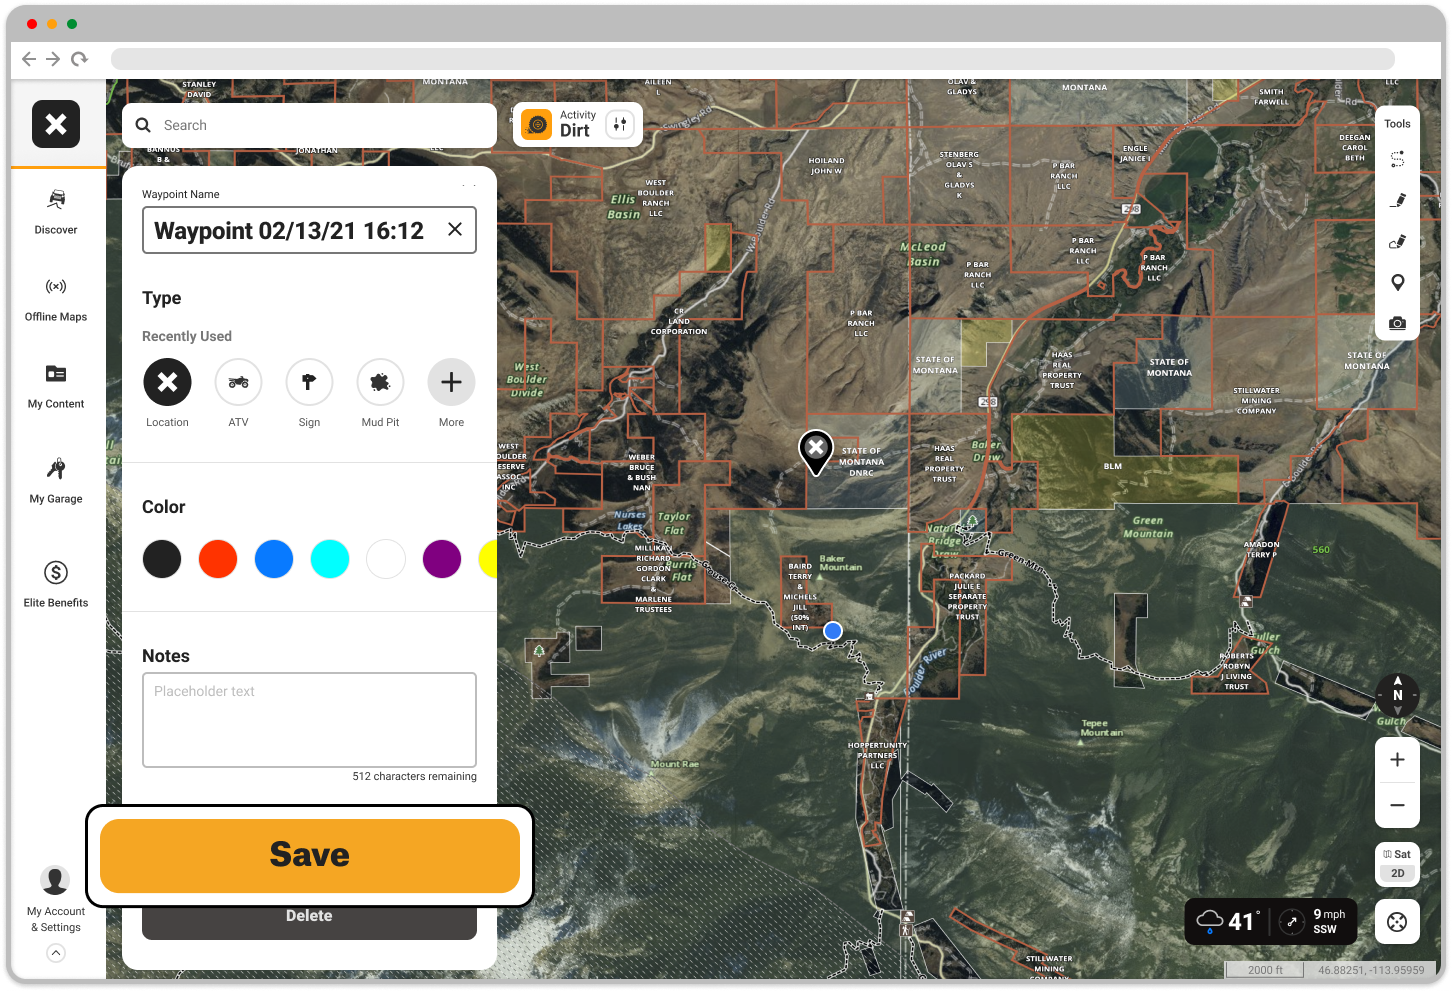
Task: Click the blue current-location dot
Action: click(832, 631)
